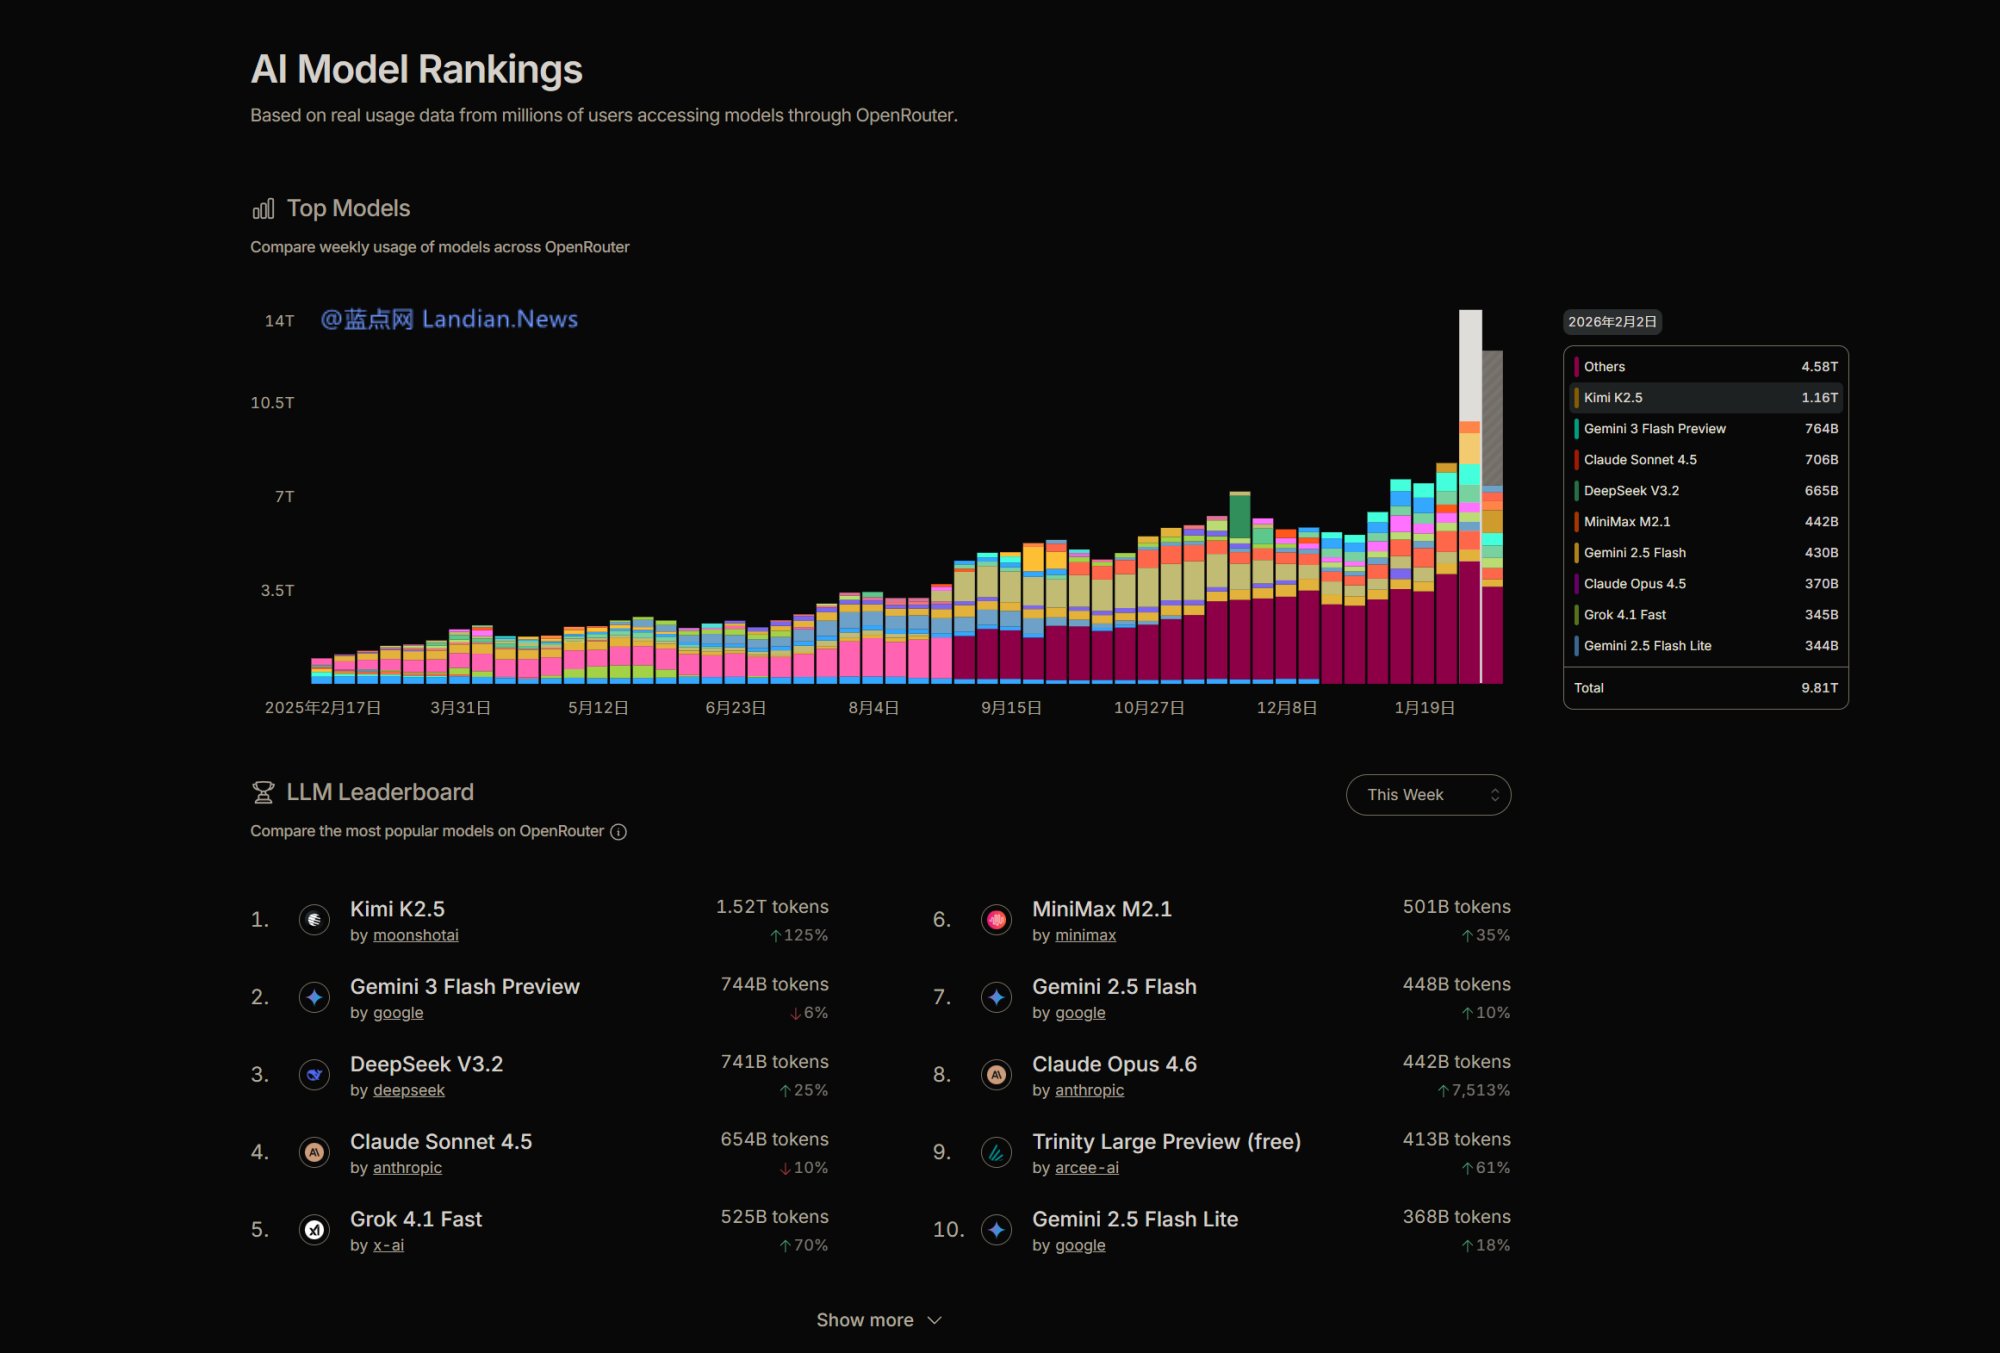This screenshot has width=2000, height=1353.
Task: Click the Gemini 3 Flash Preview legend entry
Action: 1654,429
